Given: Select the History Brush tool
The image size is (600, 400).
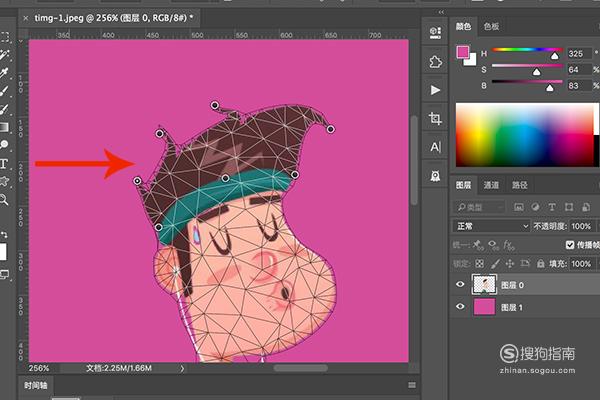Looking at the screenshot, I should (x=5, y=109).
